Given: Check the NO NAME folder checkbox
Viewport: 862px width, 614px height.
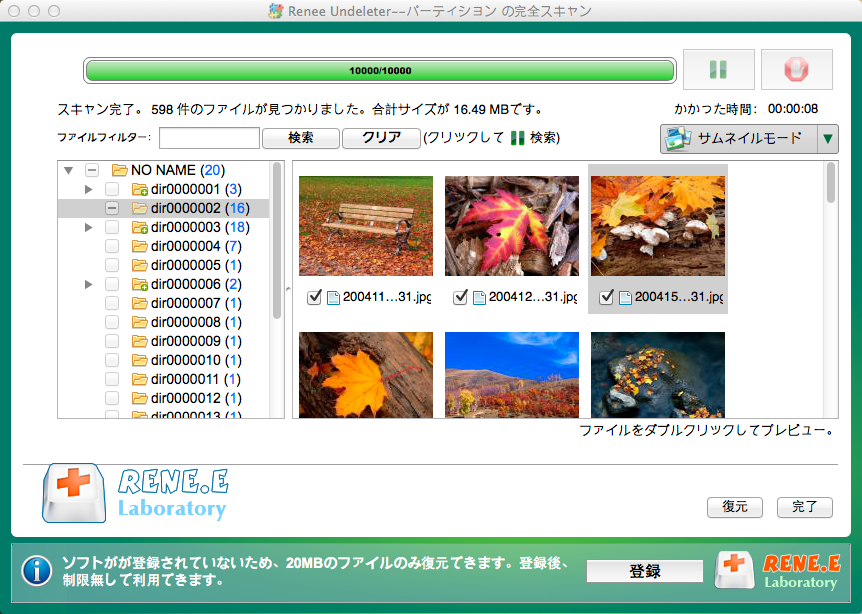Looking at the screenshot, I should pos(91,170).
